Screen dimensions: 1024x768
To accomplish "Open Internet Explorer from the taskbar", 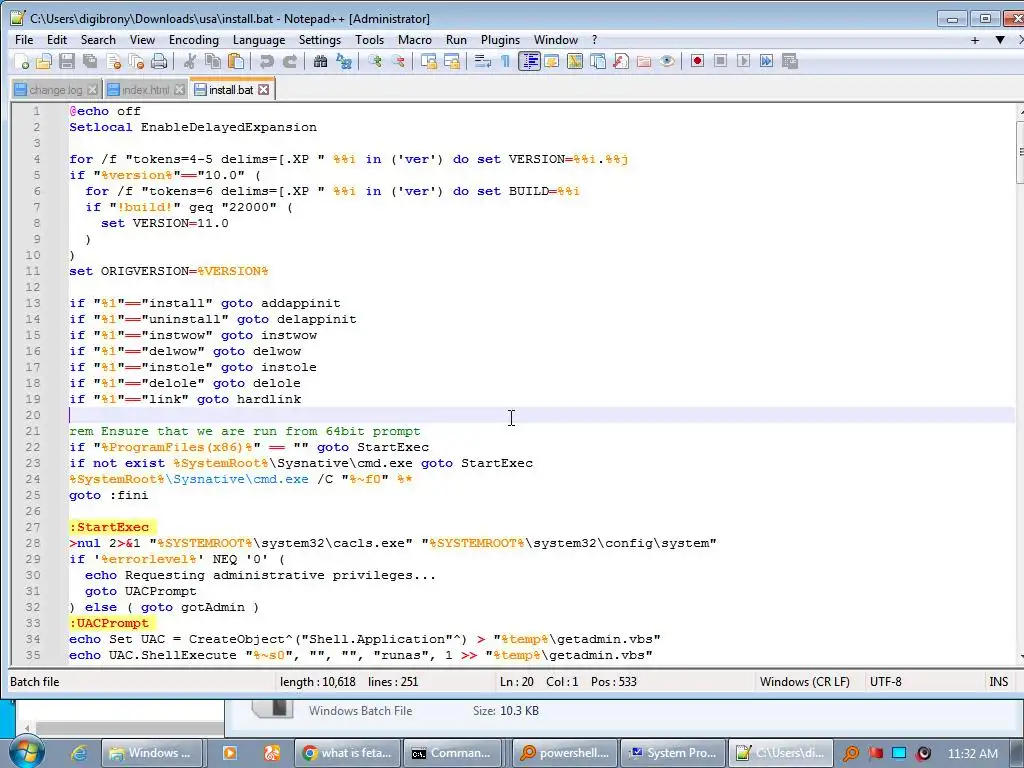I will pos(78,753).
